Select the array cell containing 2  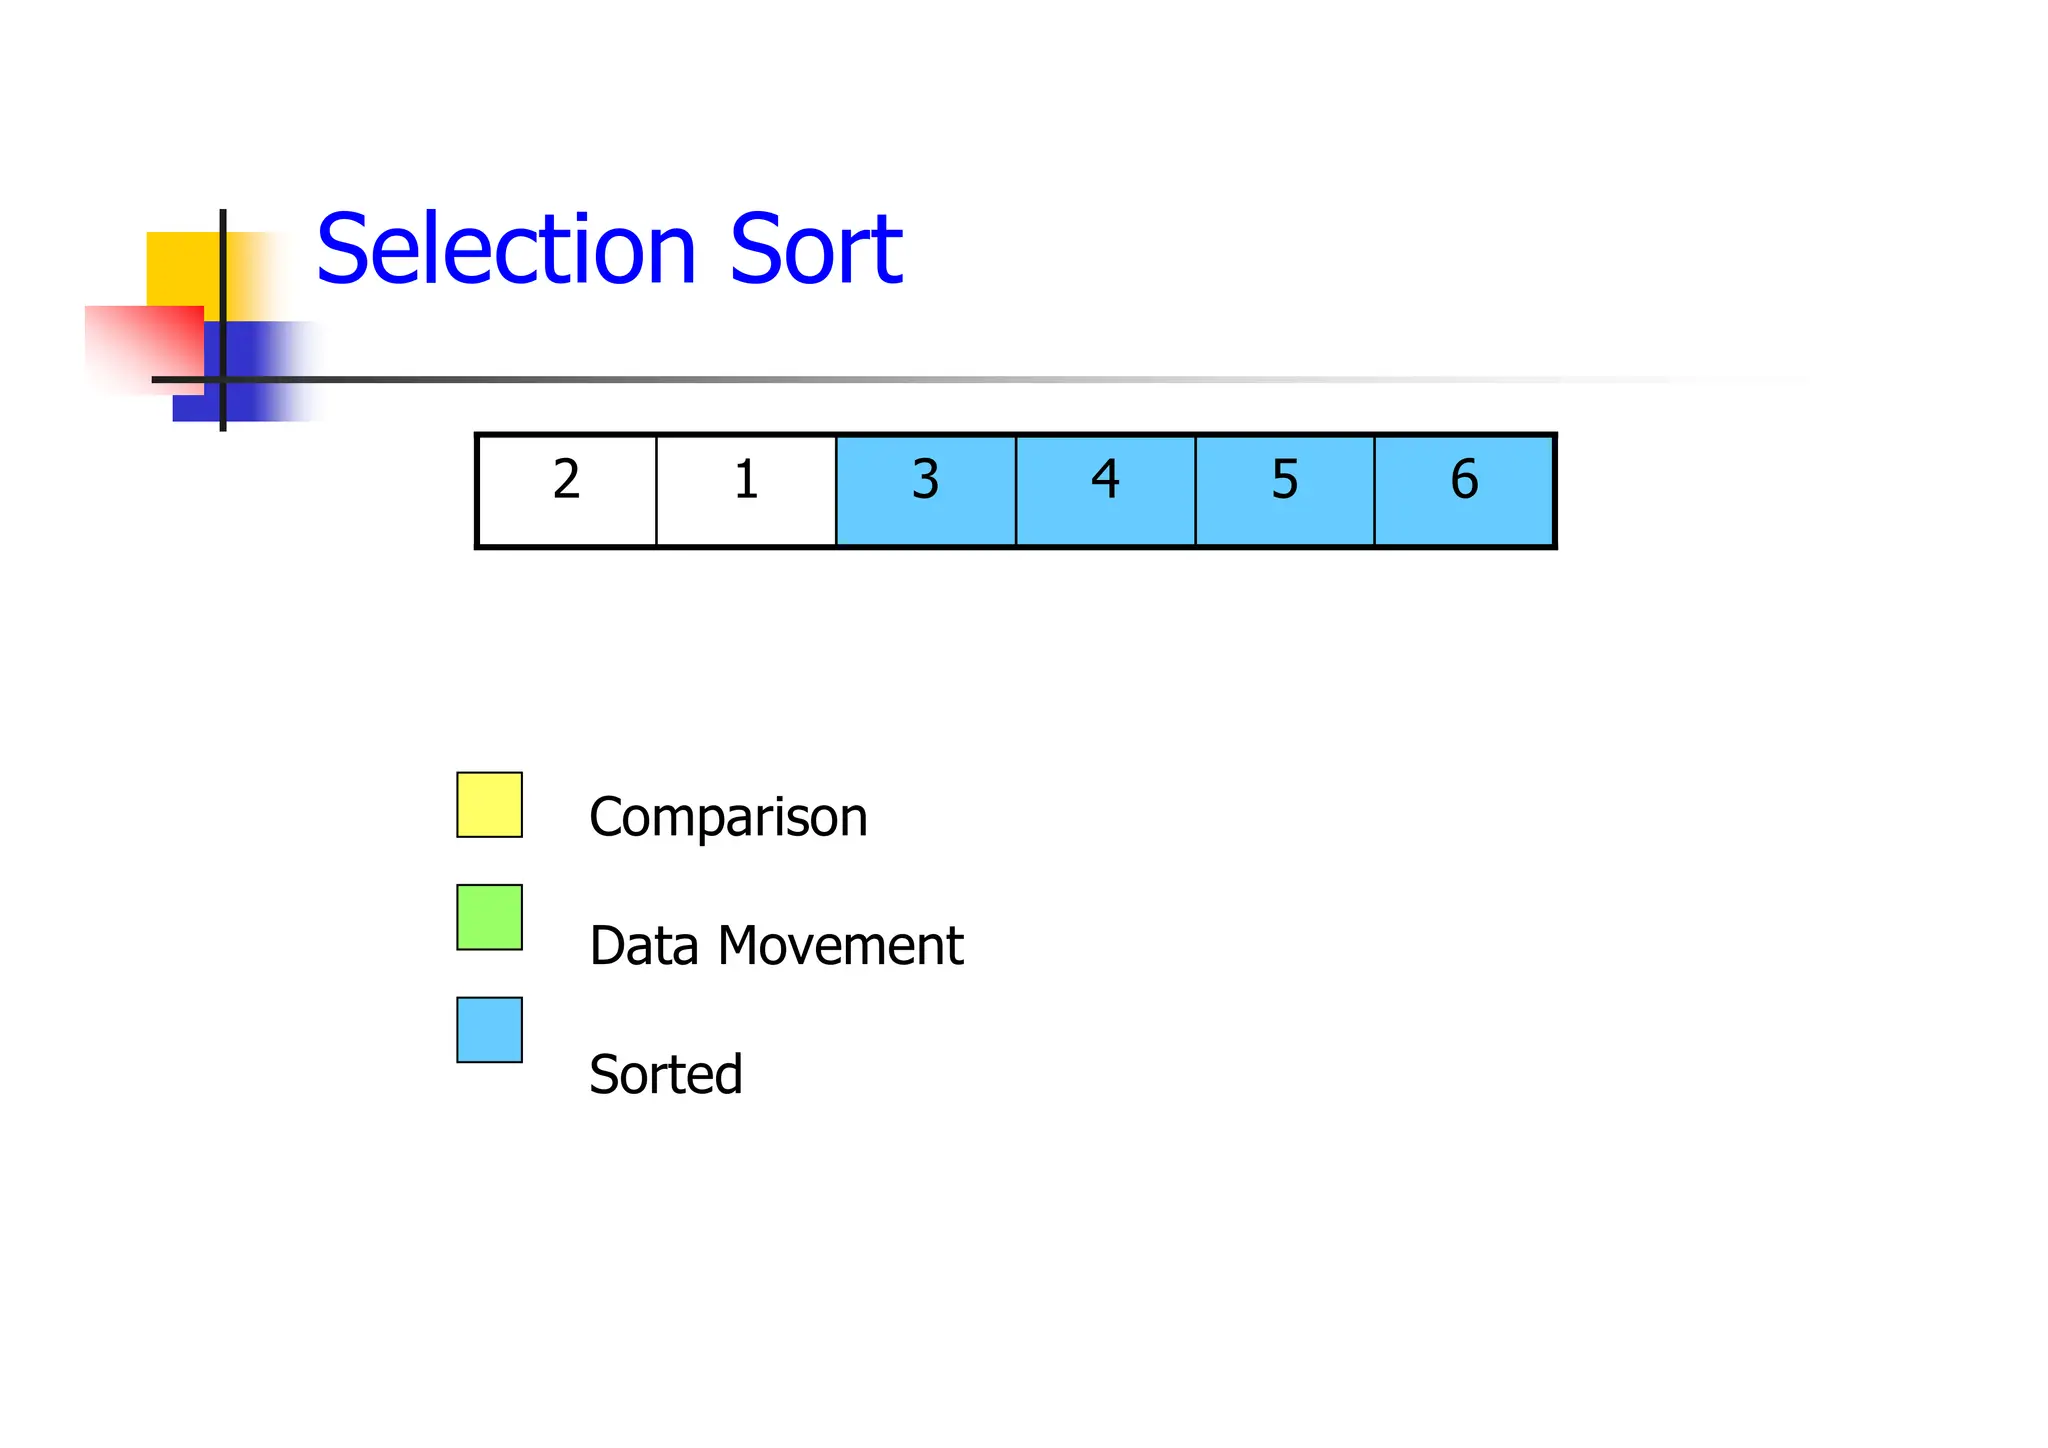(567, 490)
